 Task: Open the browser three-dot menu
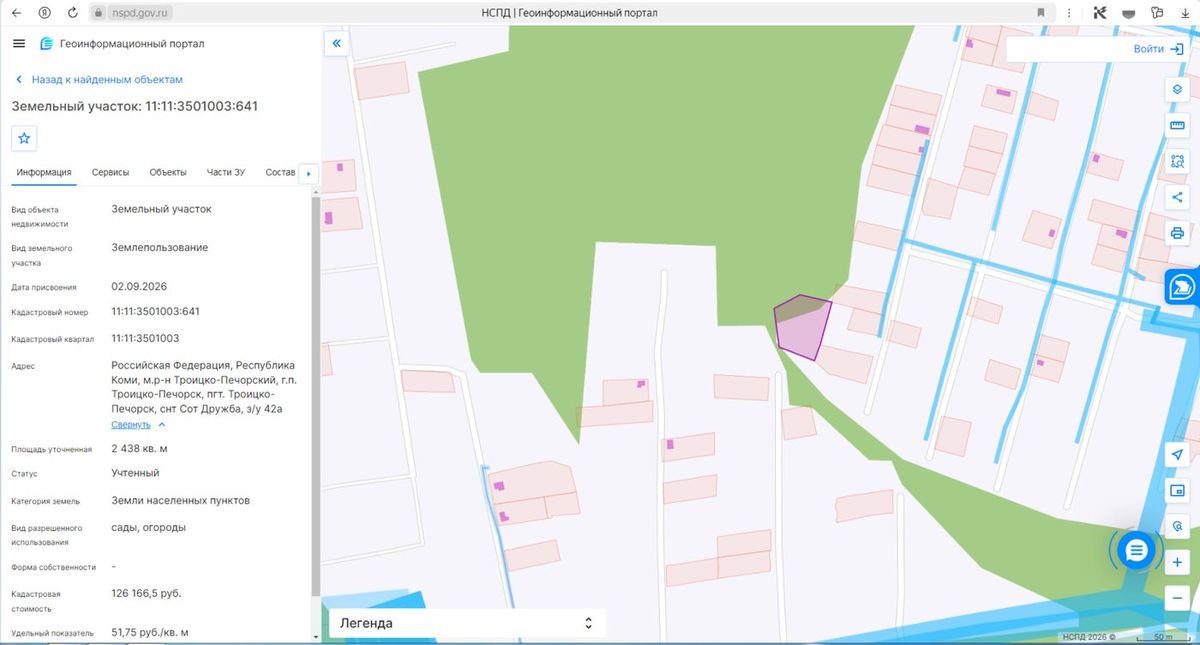(1070, 13)
